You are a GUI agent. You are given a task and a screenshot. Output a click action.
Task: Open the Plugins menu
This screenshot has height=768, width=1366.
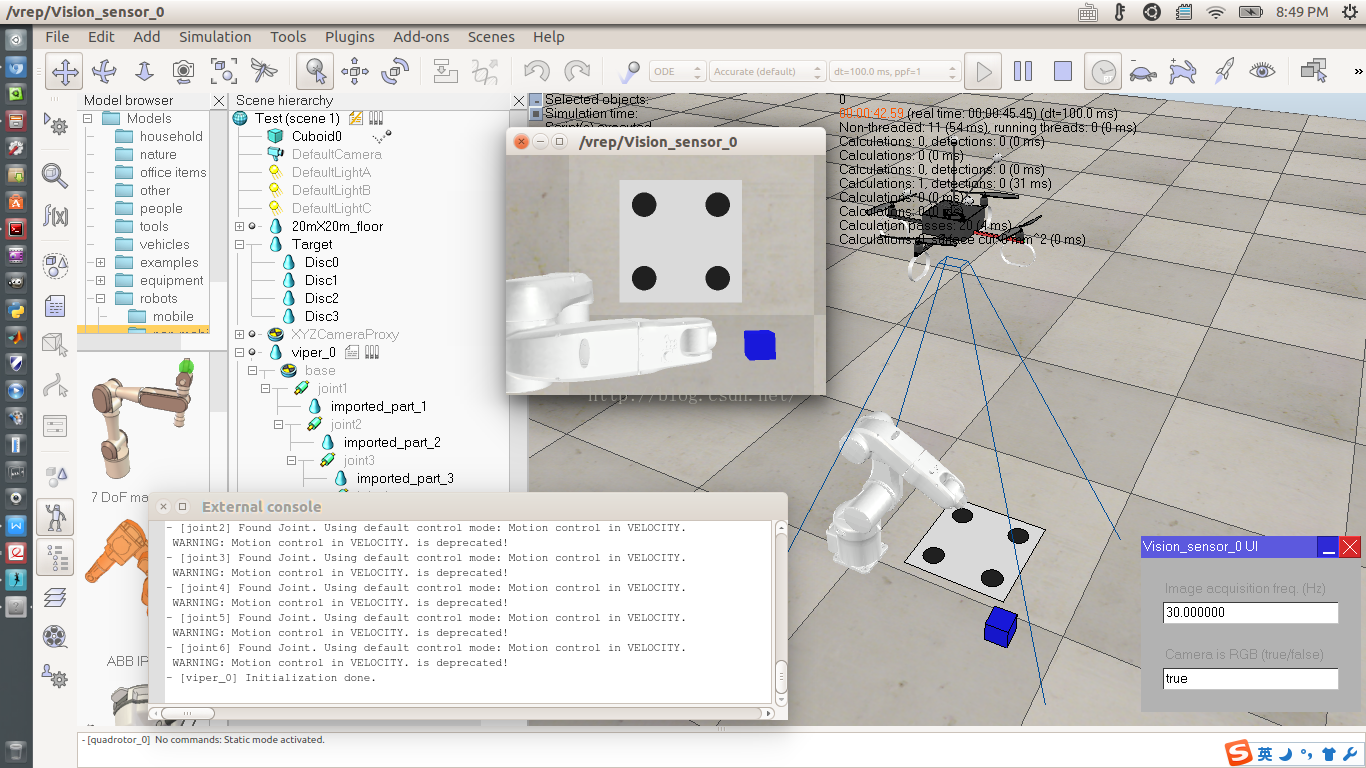point(350,37)
